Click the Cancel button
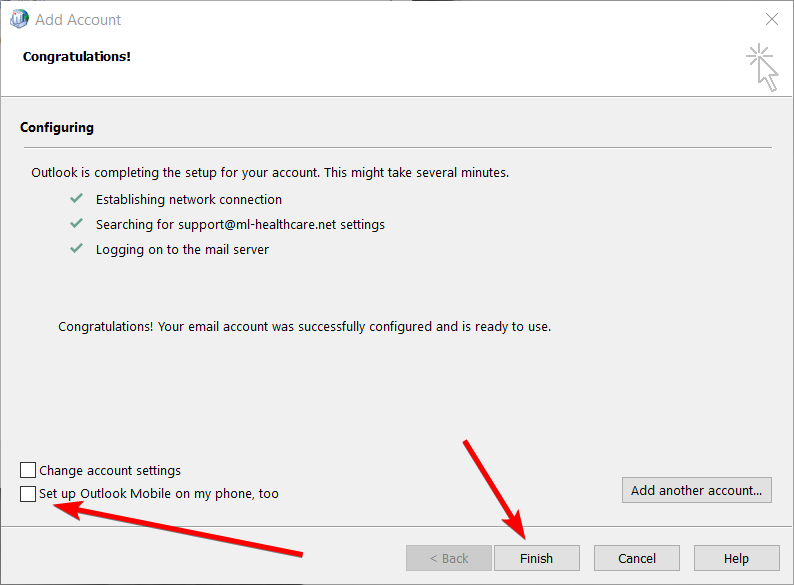 click(x=637, y=558)
